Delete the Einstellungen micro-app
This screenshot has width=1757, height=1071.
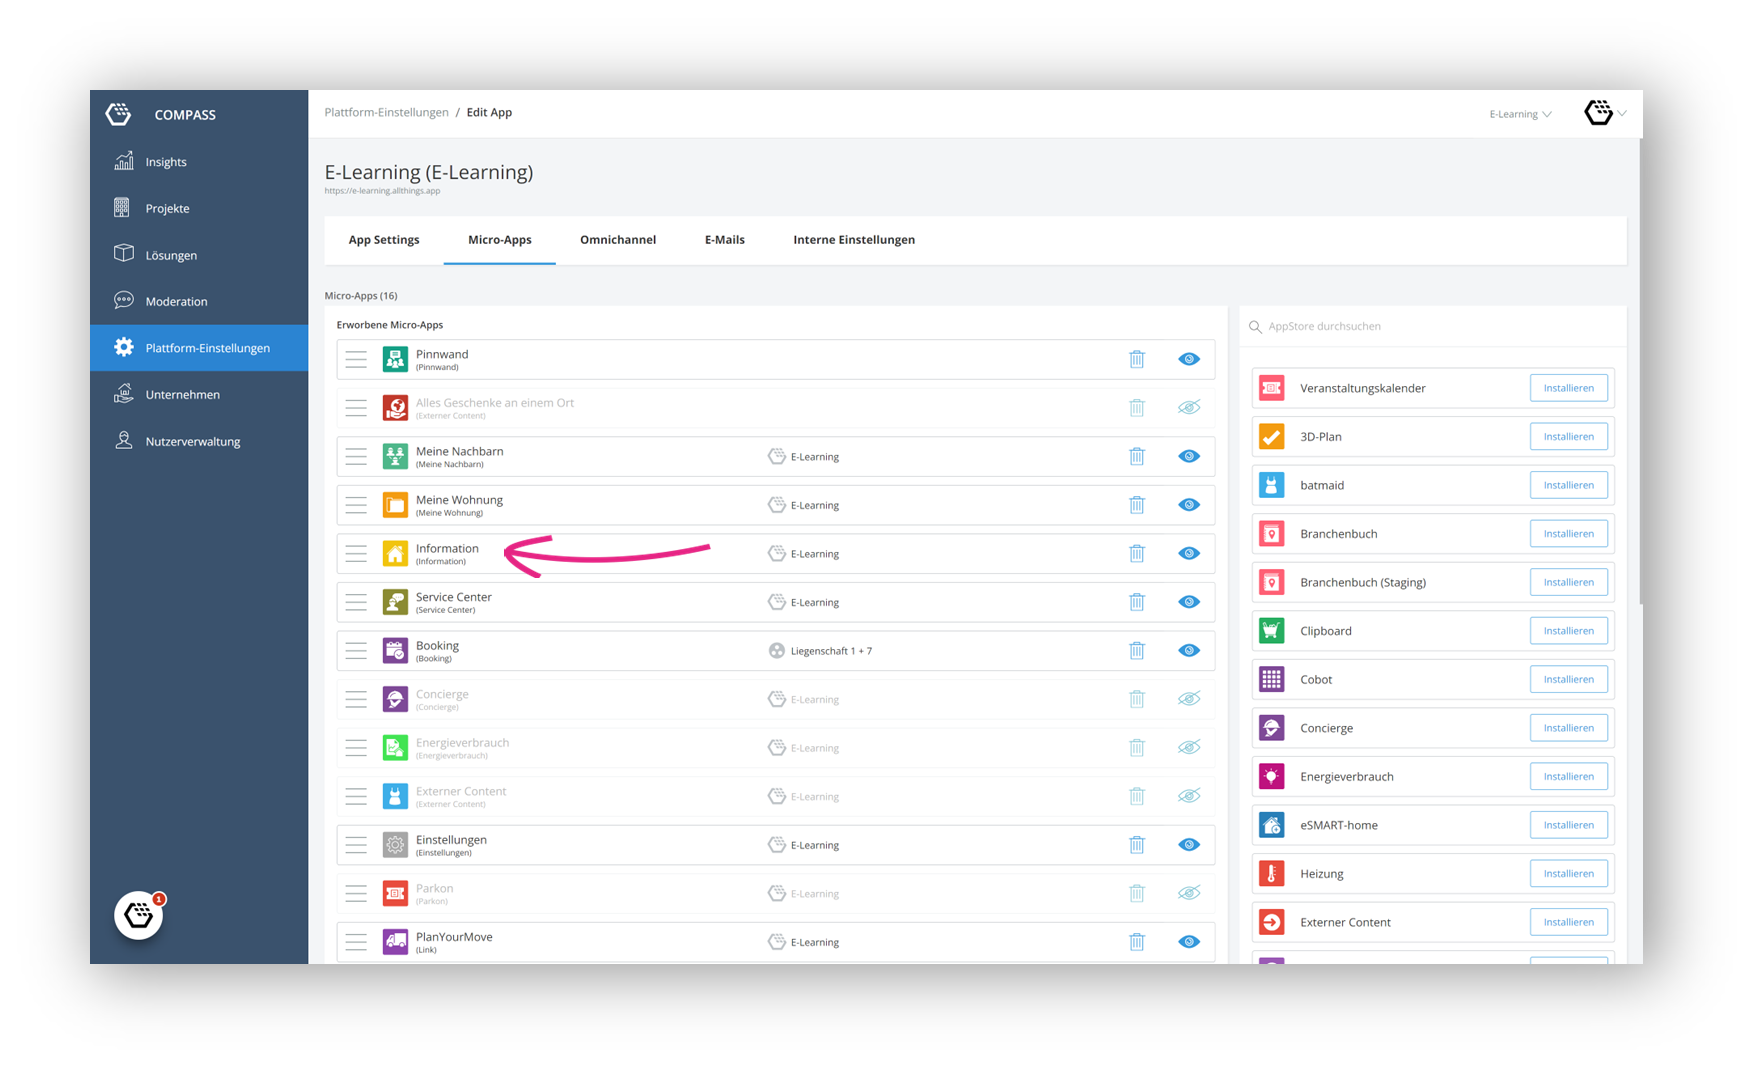pos(1137,845)
